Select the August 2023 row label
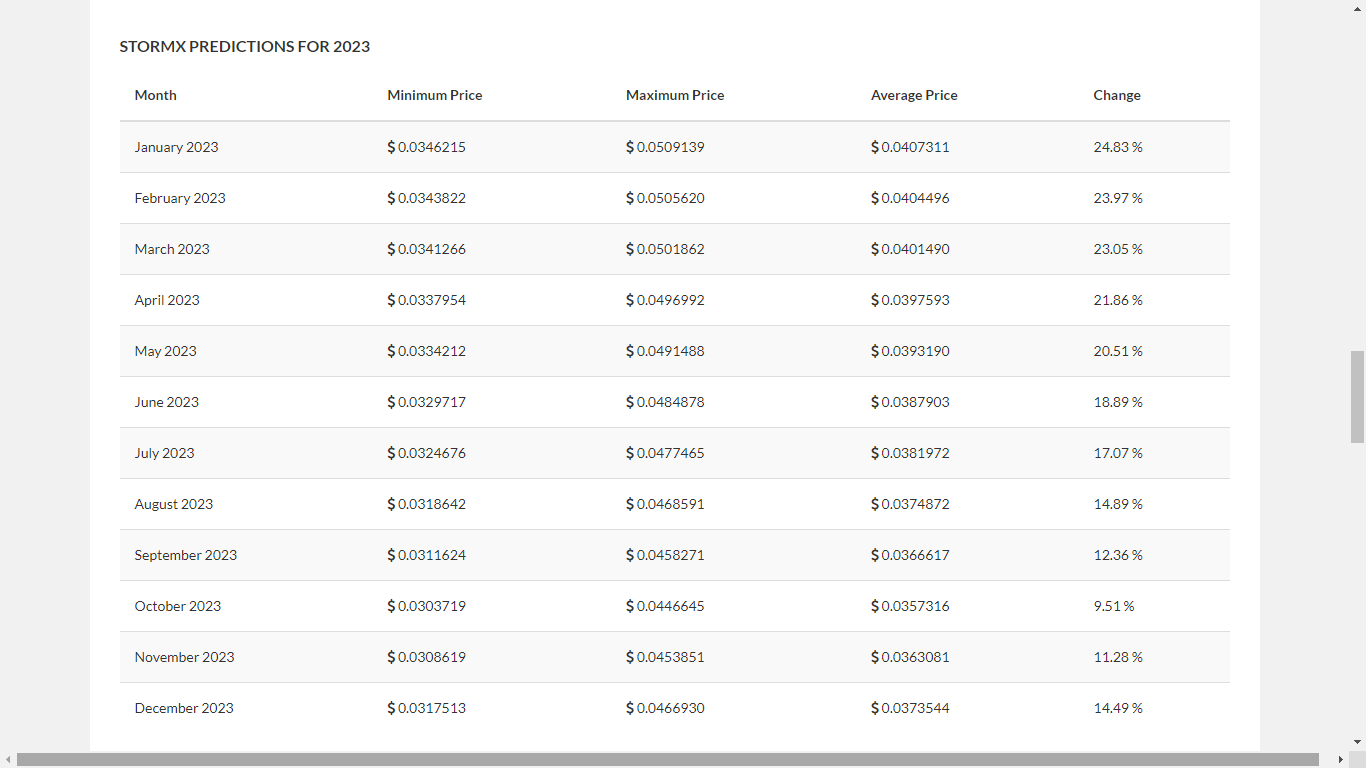 174,504
